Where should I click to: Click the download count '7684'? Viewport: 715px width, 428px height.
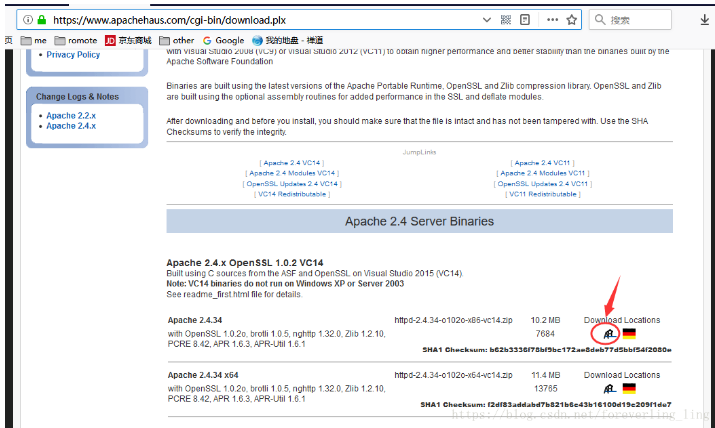click(545, 334)
